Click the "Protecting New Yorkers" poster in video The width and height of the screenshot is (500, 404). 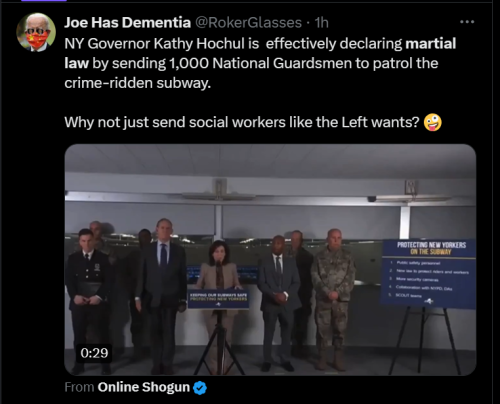[429, 273]
